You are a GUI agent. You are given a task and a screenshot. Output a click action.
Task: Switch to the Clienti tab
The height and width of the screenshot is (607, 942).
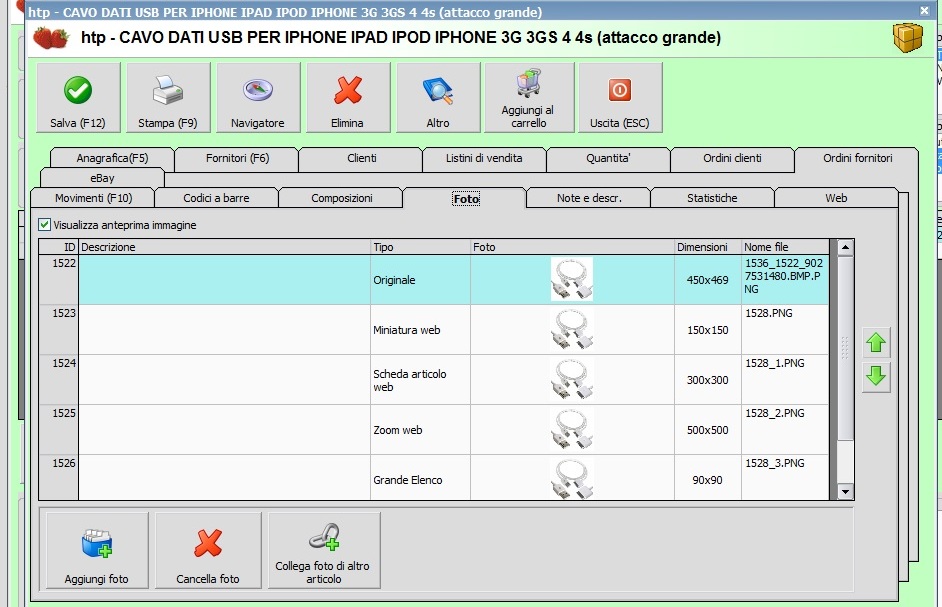(362, 158)
